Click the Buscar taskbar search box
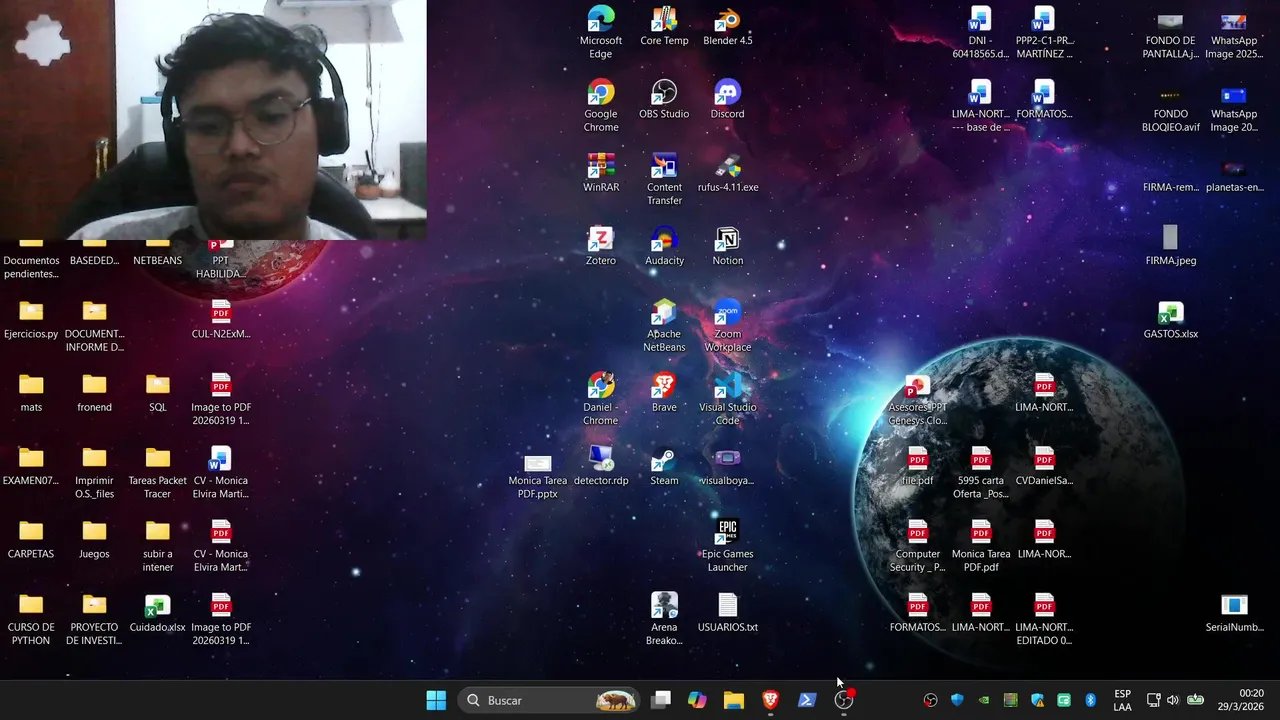Screen dimensions: 1280x720 pos(549,700)
